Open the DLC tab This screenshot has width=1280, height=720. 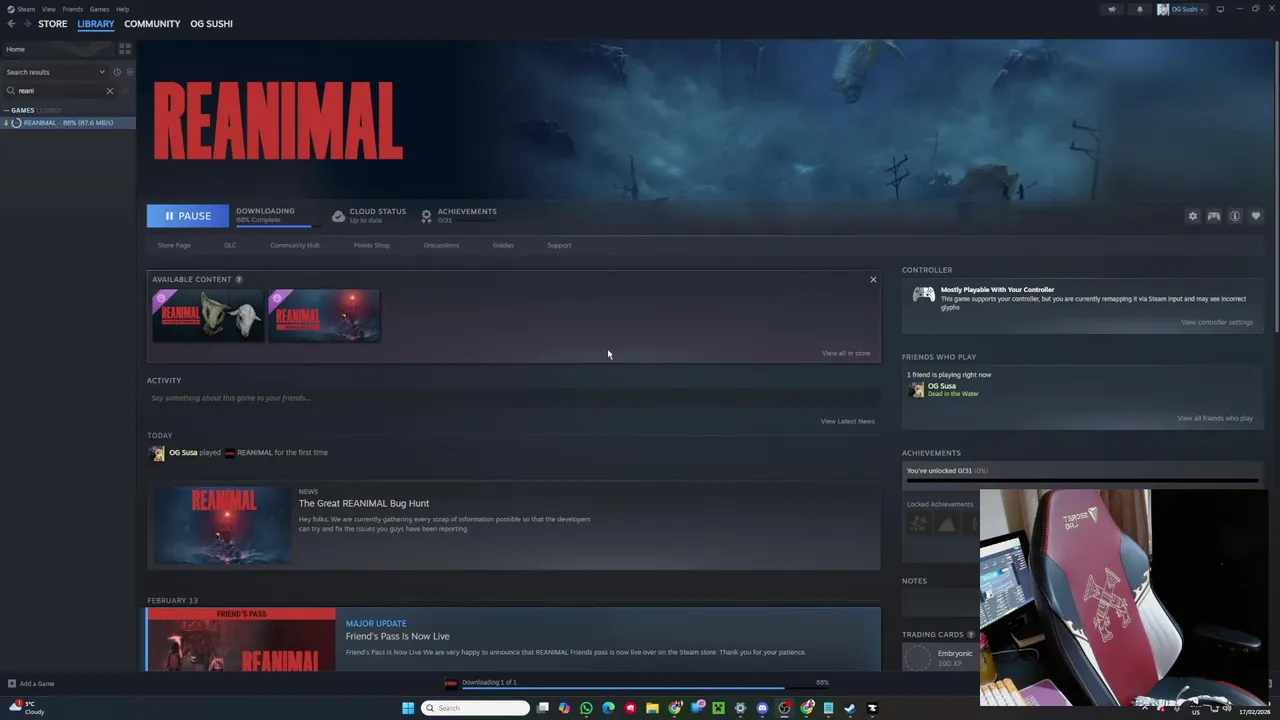[230, 245]
